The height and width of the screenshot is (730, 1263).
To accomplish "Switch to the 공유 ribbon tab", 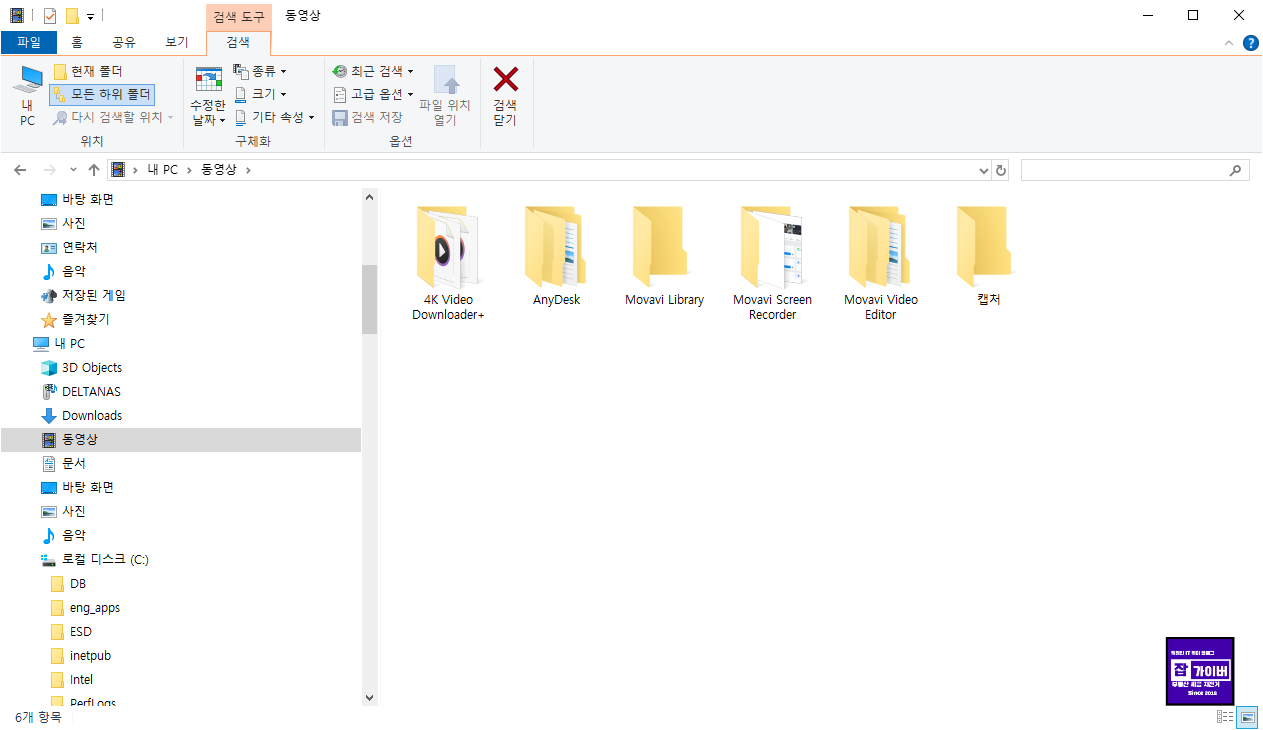I will [124, 42].
